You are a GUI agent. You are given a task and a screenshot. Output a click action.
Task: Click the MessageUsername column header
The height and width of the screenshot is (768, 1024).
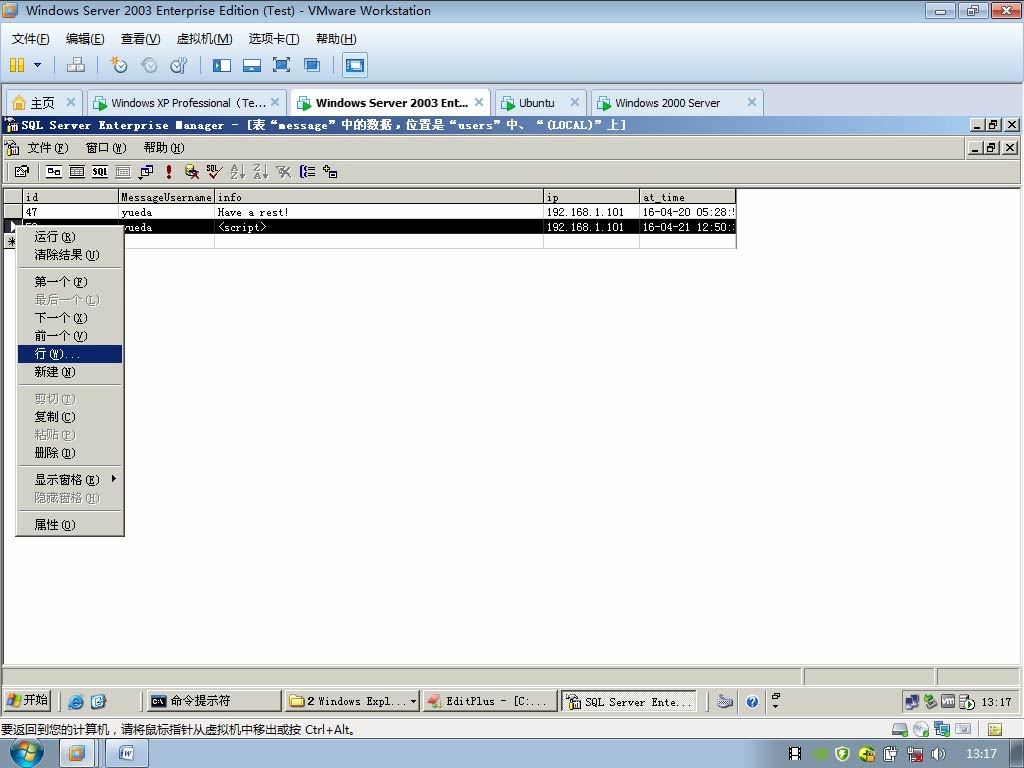(167, 197)
